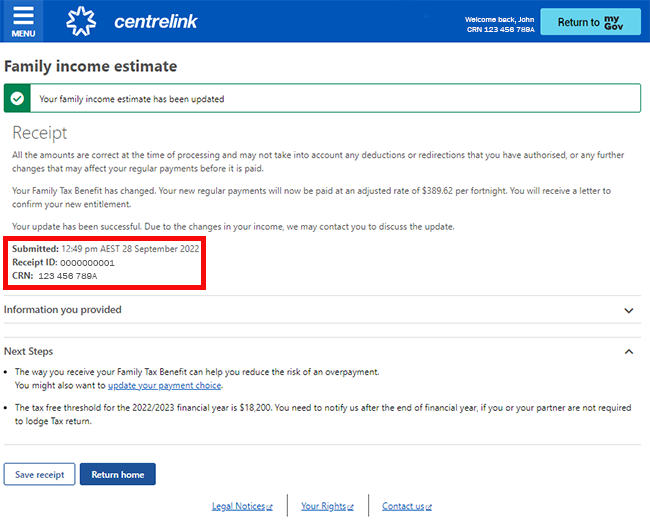Click the Centrelink star logo
The image size is (650, 527).
(81, 21)
